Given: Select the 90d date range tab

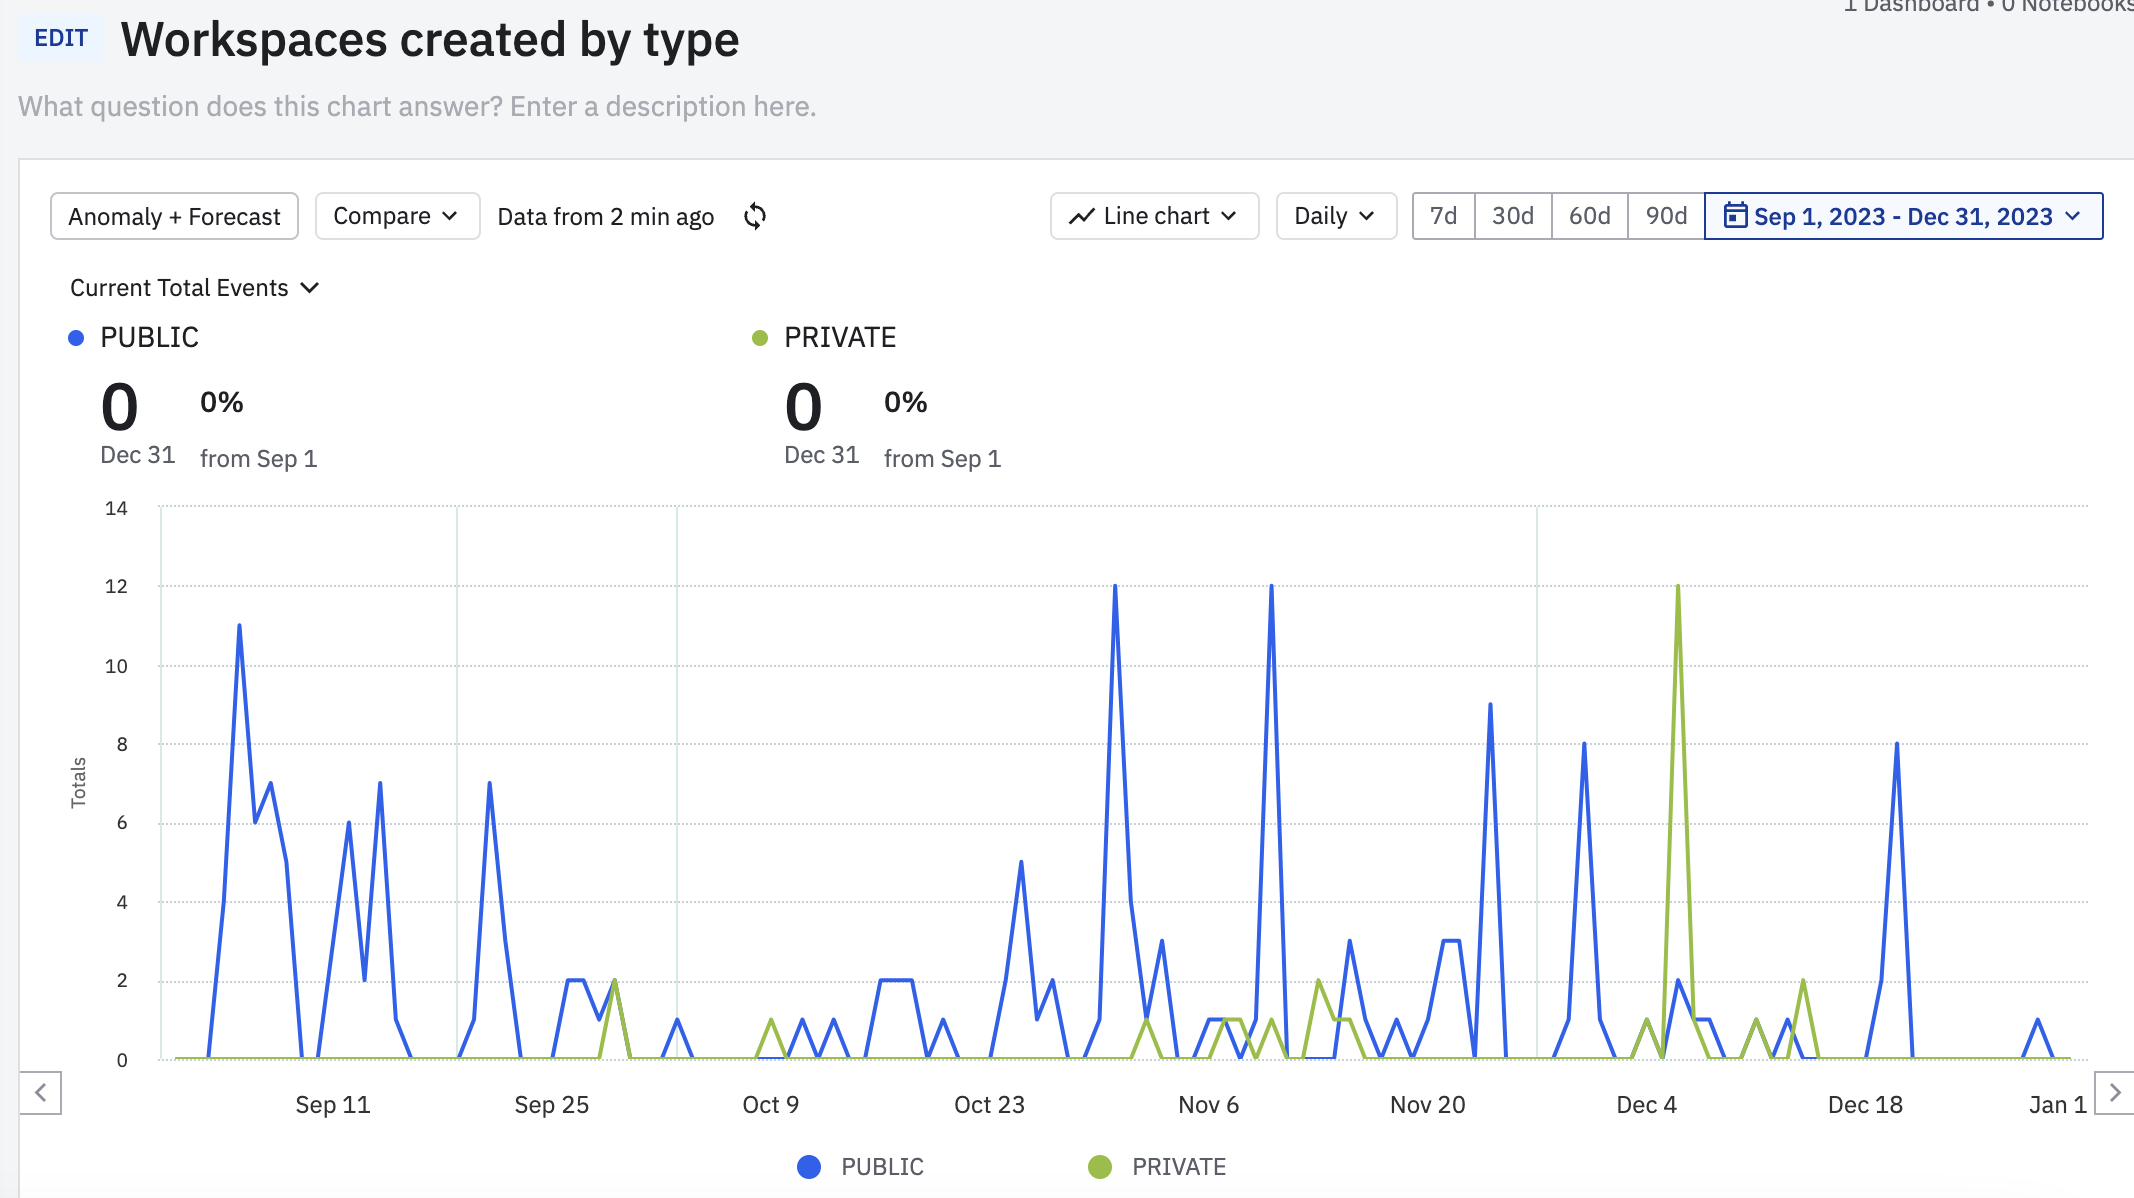Looking at the screenshot, I should [1666, 216].
